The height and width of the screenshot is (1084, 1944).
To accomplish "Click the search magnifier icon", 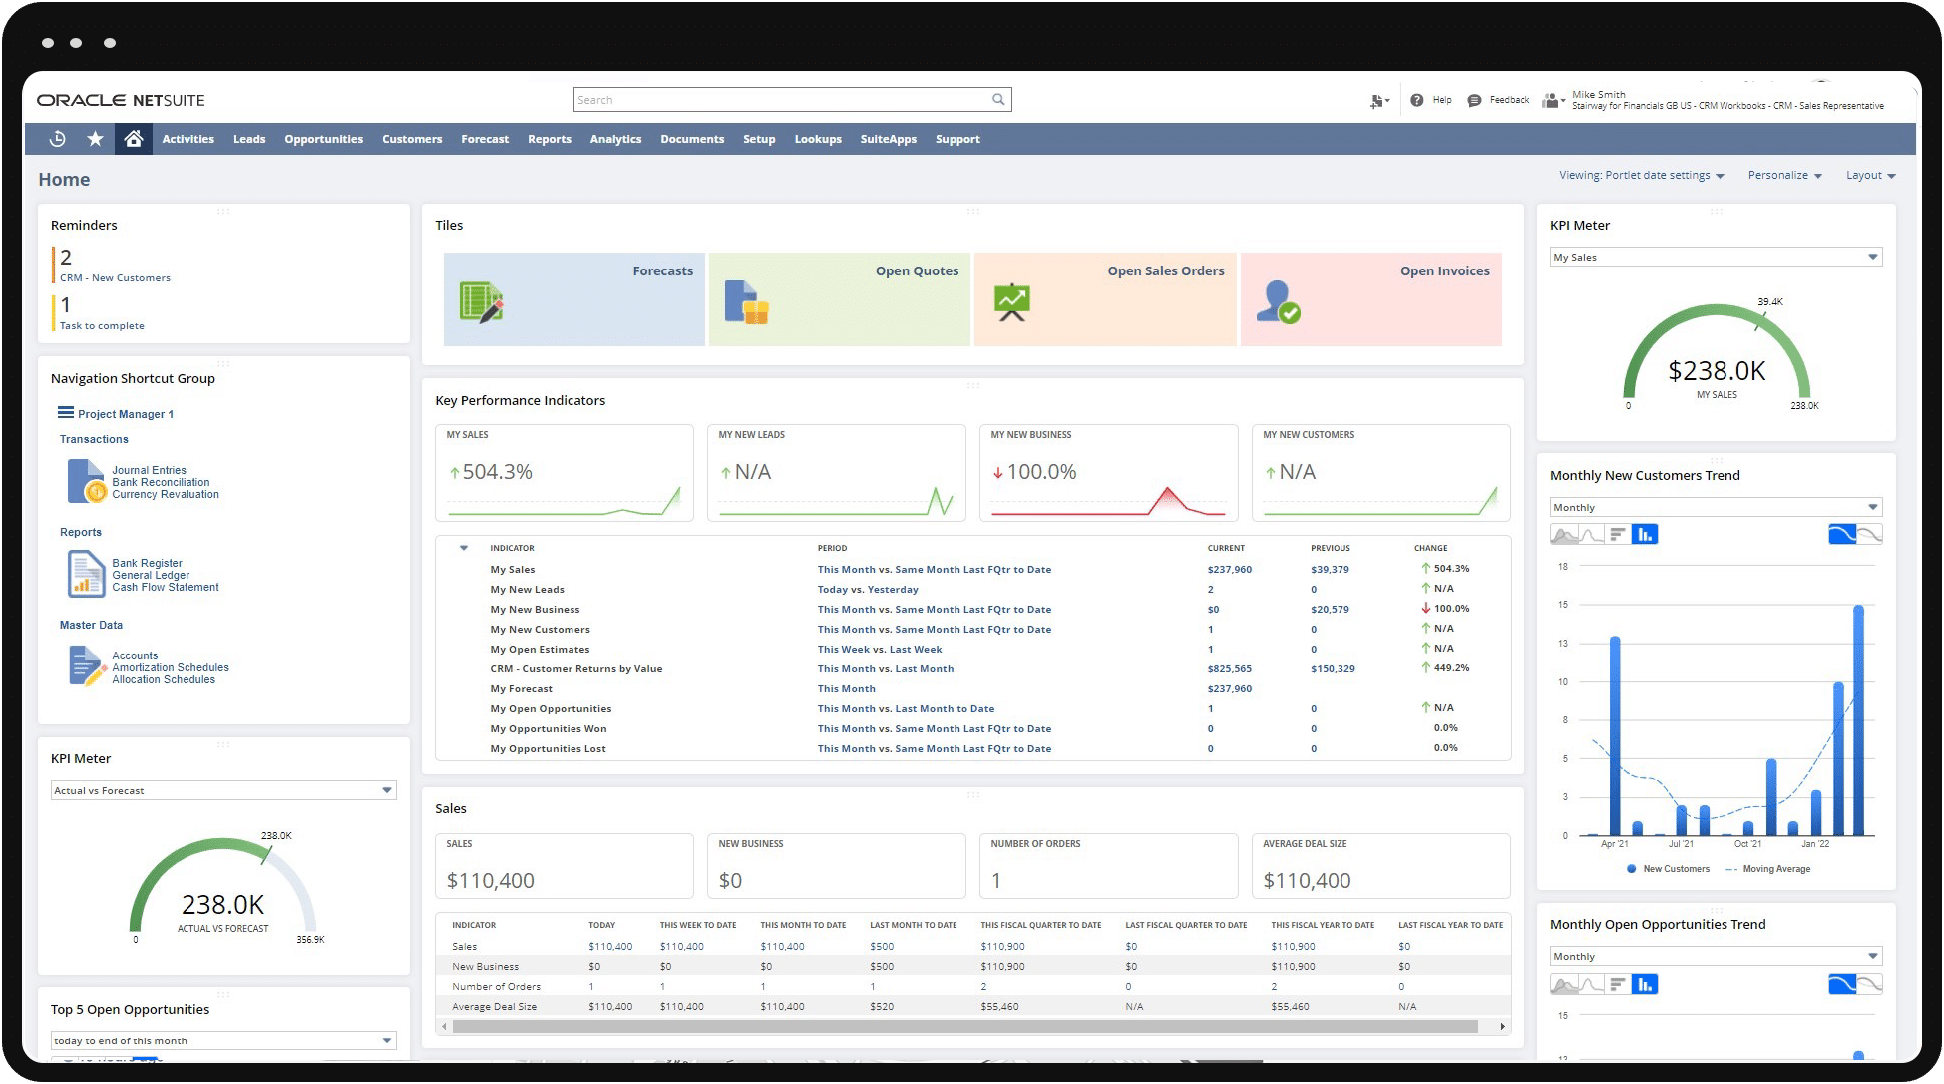I will pos(997,100).
